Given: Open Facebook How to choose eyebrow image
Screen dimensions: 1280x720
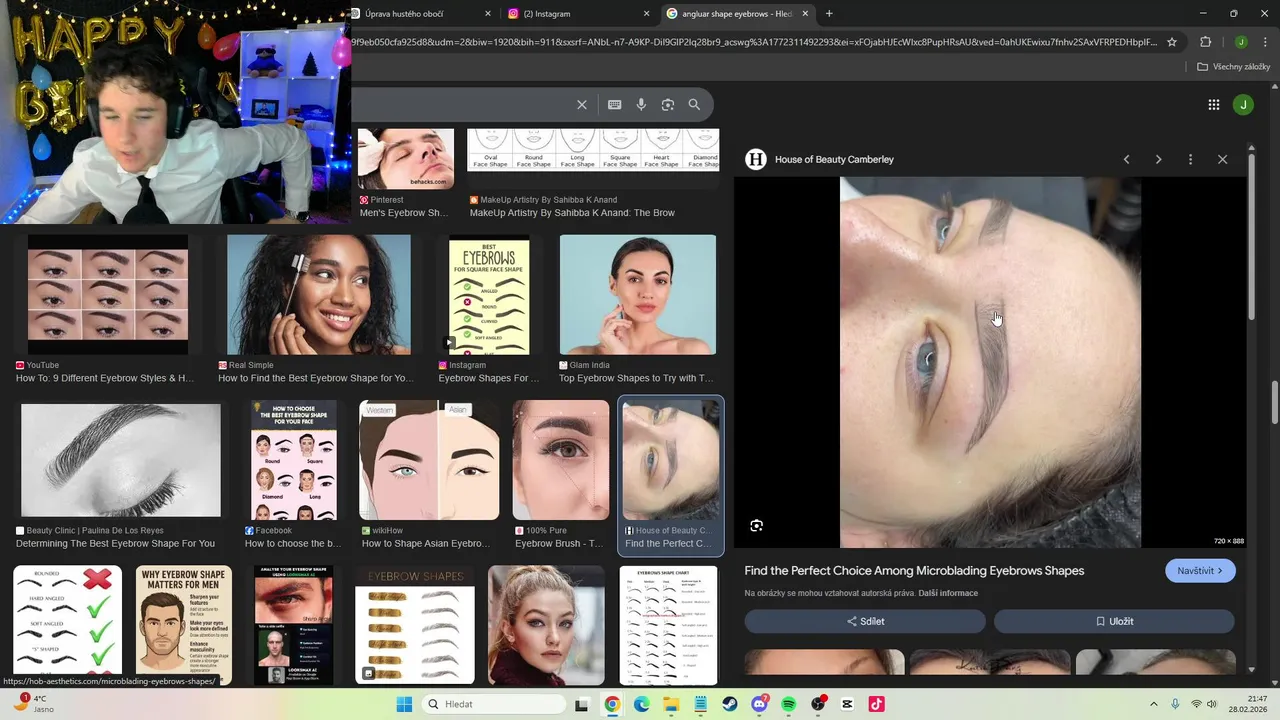Looking at the screenshot, I should pos(294,460).
